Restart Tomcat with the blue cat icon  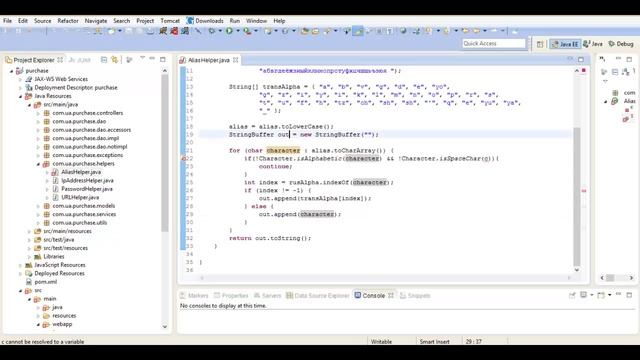(185, 31)
